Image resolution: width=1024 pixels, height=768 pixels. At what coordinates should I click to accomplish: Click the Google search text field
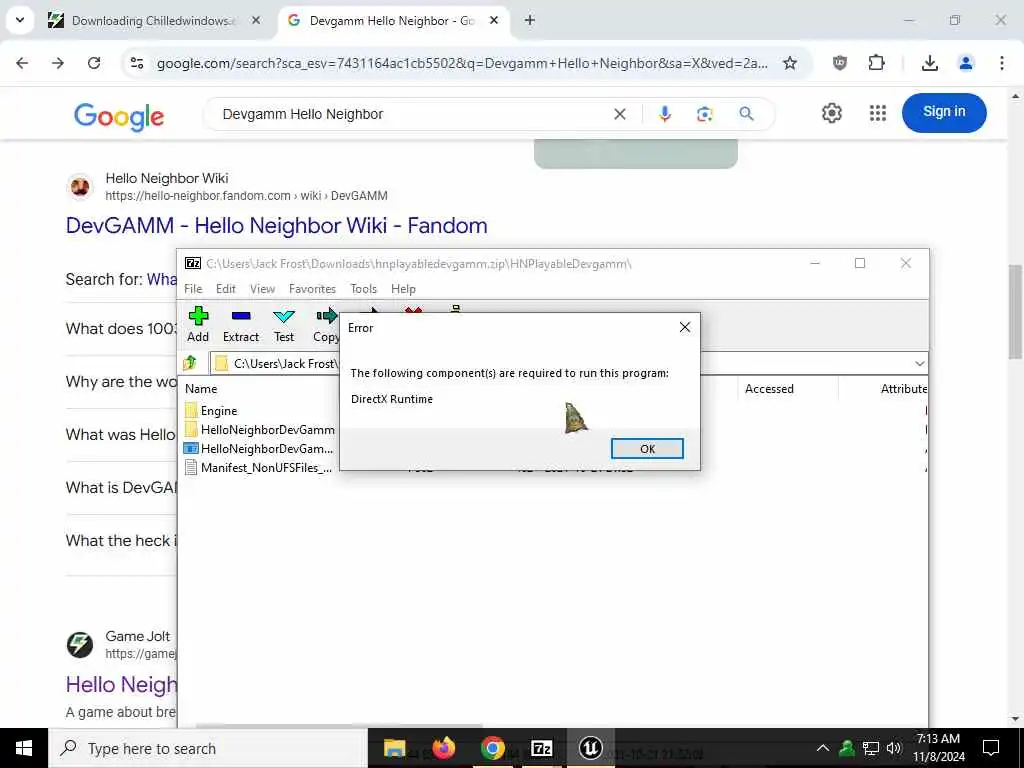click(411, 114)
